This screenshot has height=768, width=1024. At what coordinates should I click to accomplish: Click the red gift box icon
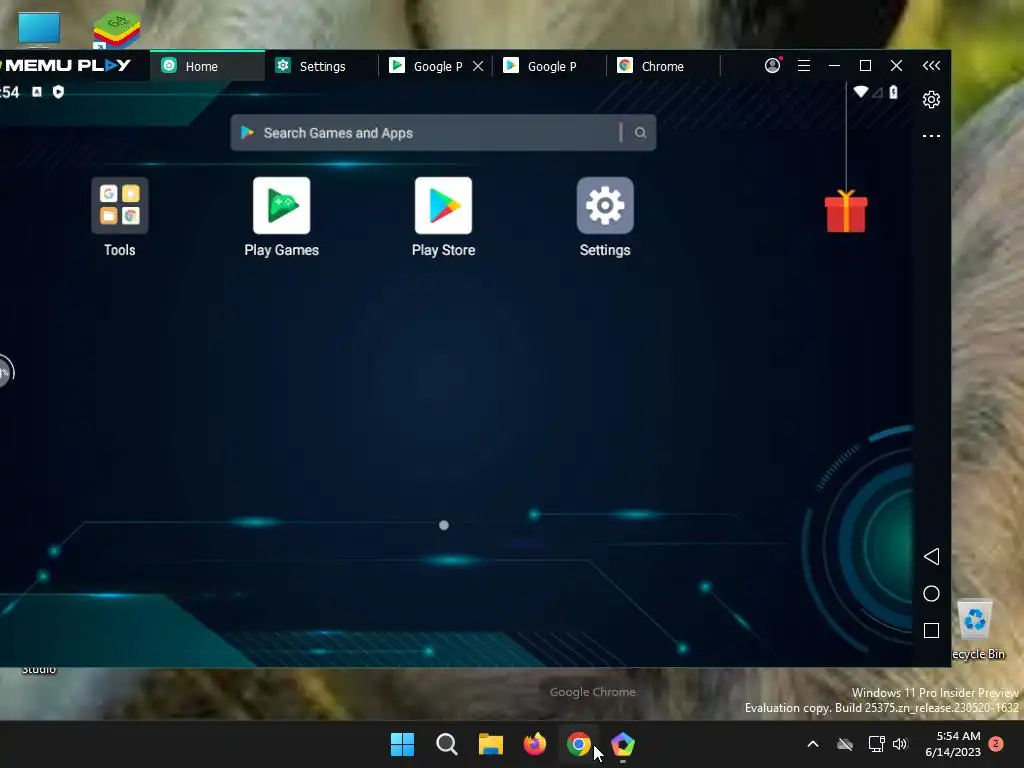point(846,212)
